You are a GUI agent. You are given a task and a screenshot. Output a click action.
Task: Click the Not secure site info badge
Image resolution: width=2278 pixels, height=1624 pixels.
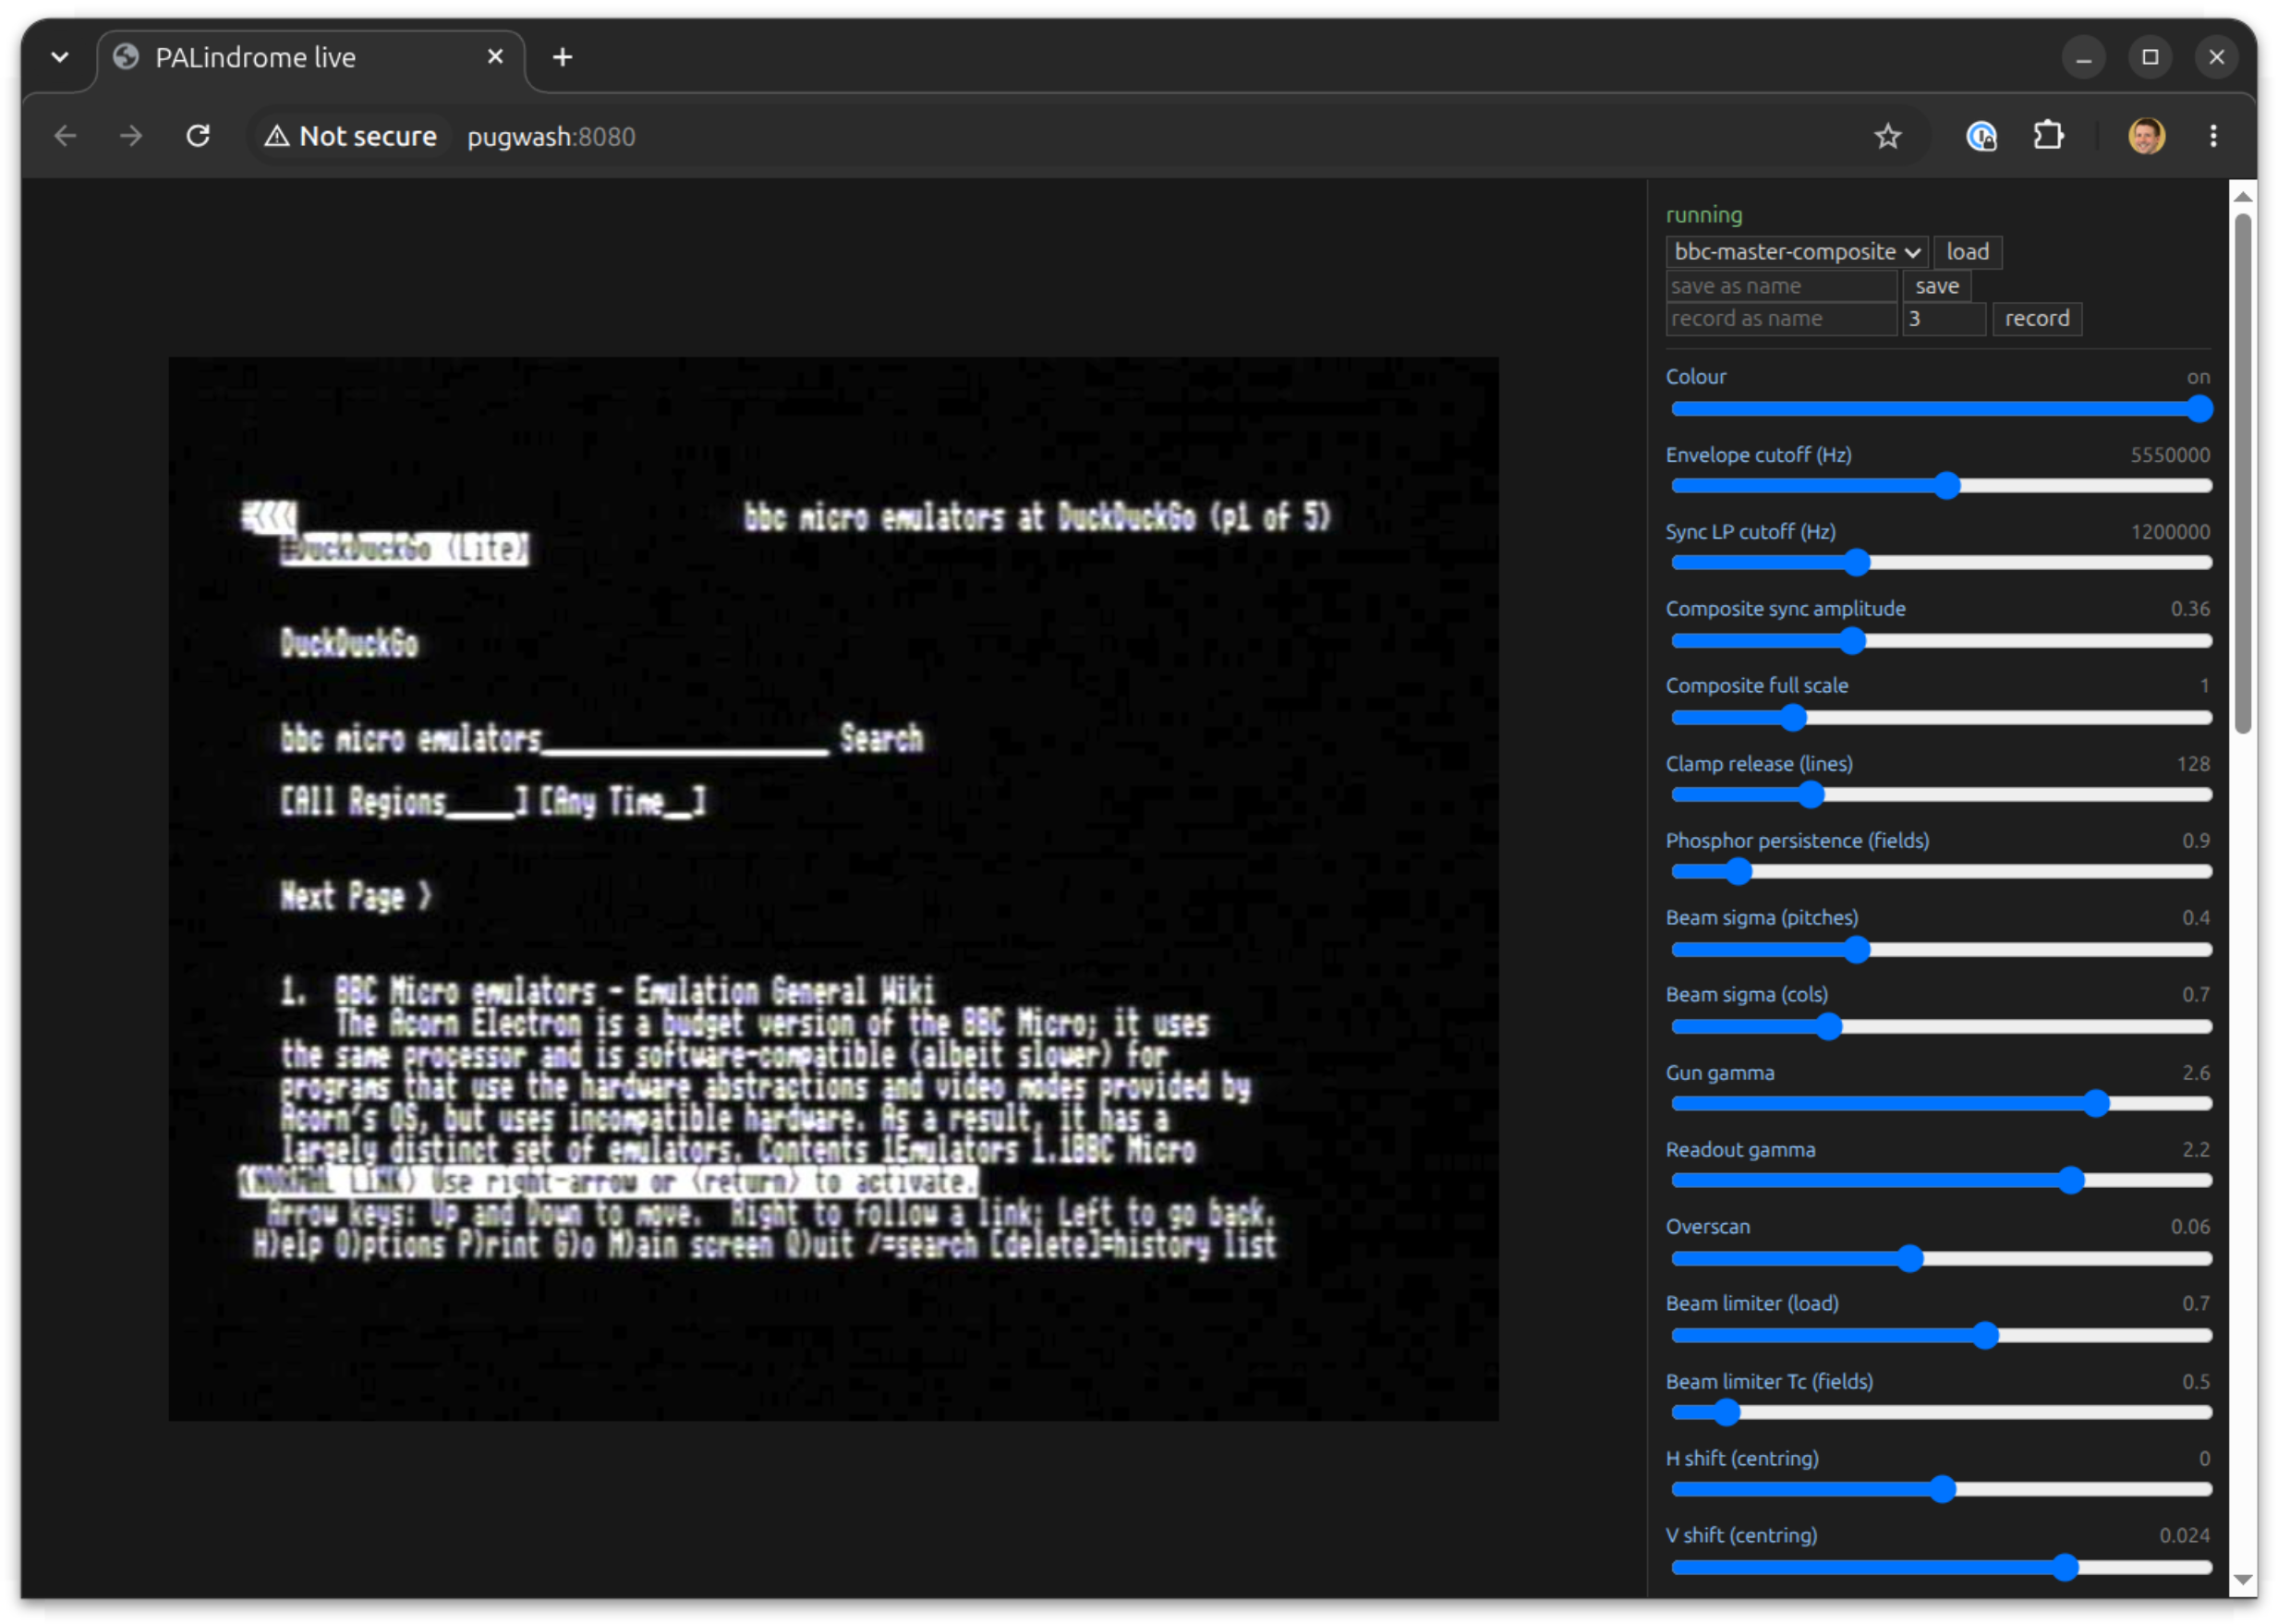tap(351, 136)
